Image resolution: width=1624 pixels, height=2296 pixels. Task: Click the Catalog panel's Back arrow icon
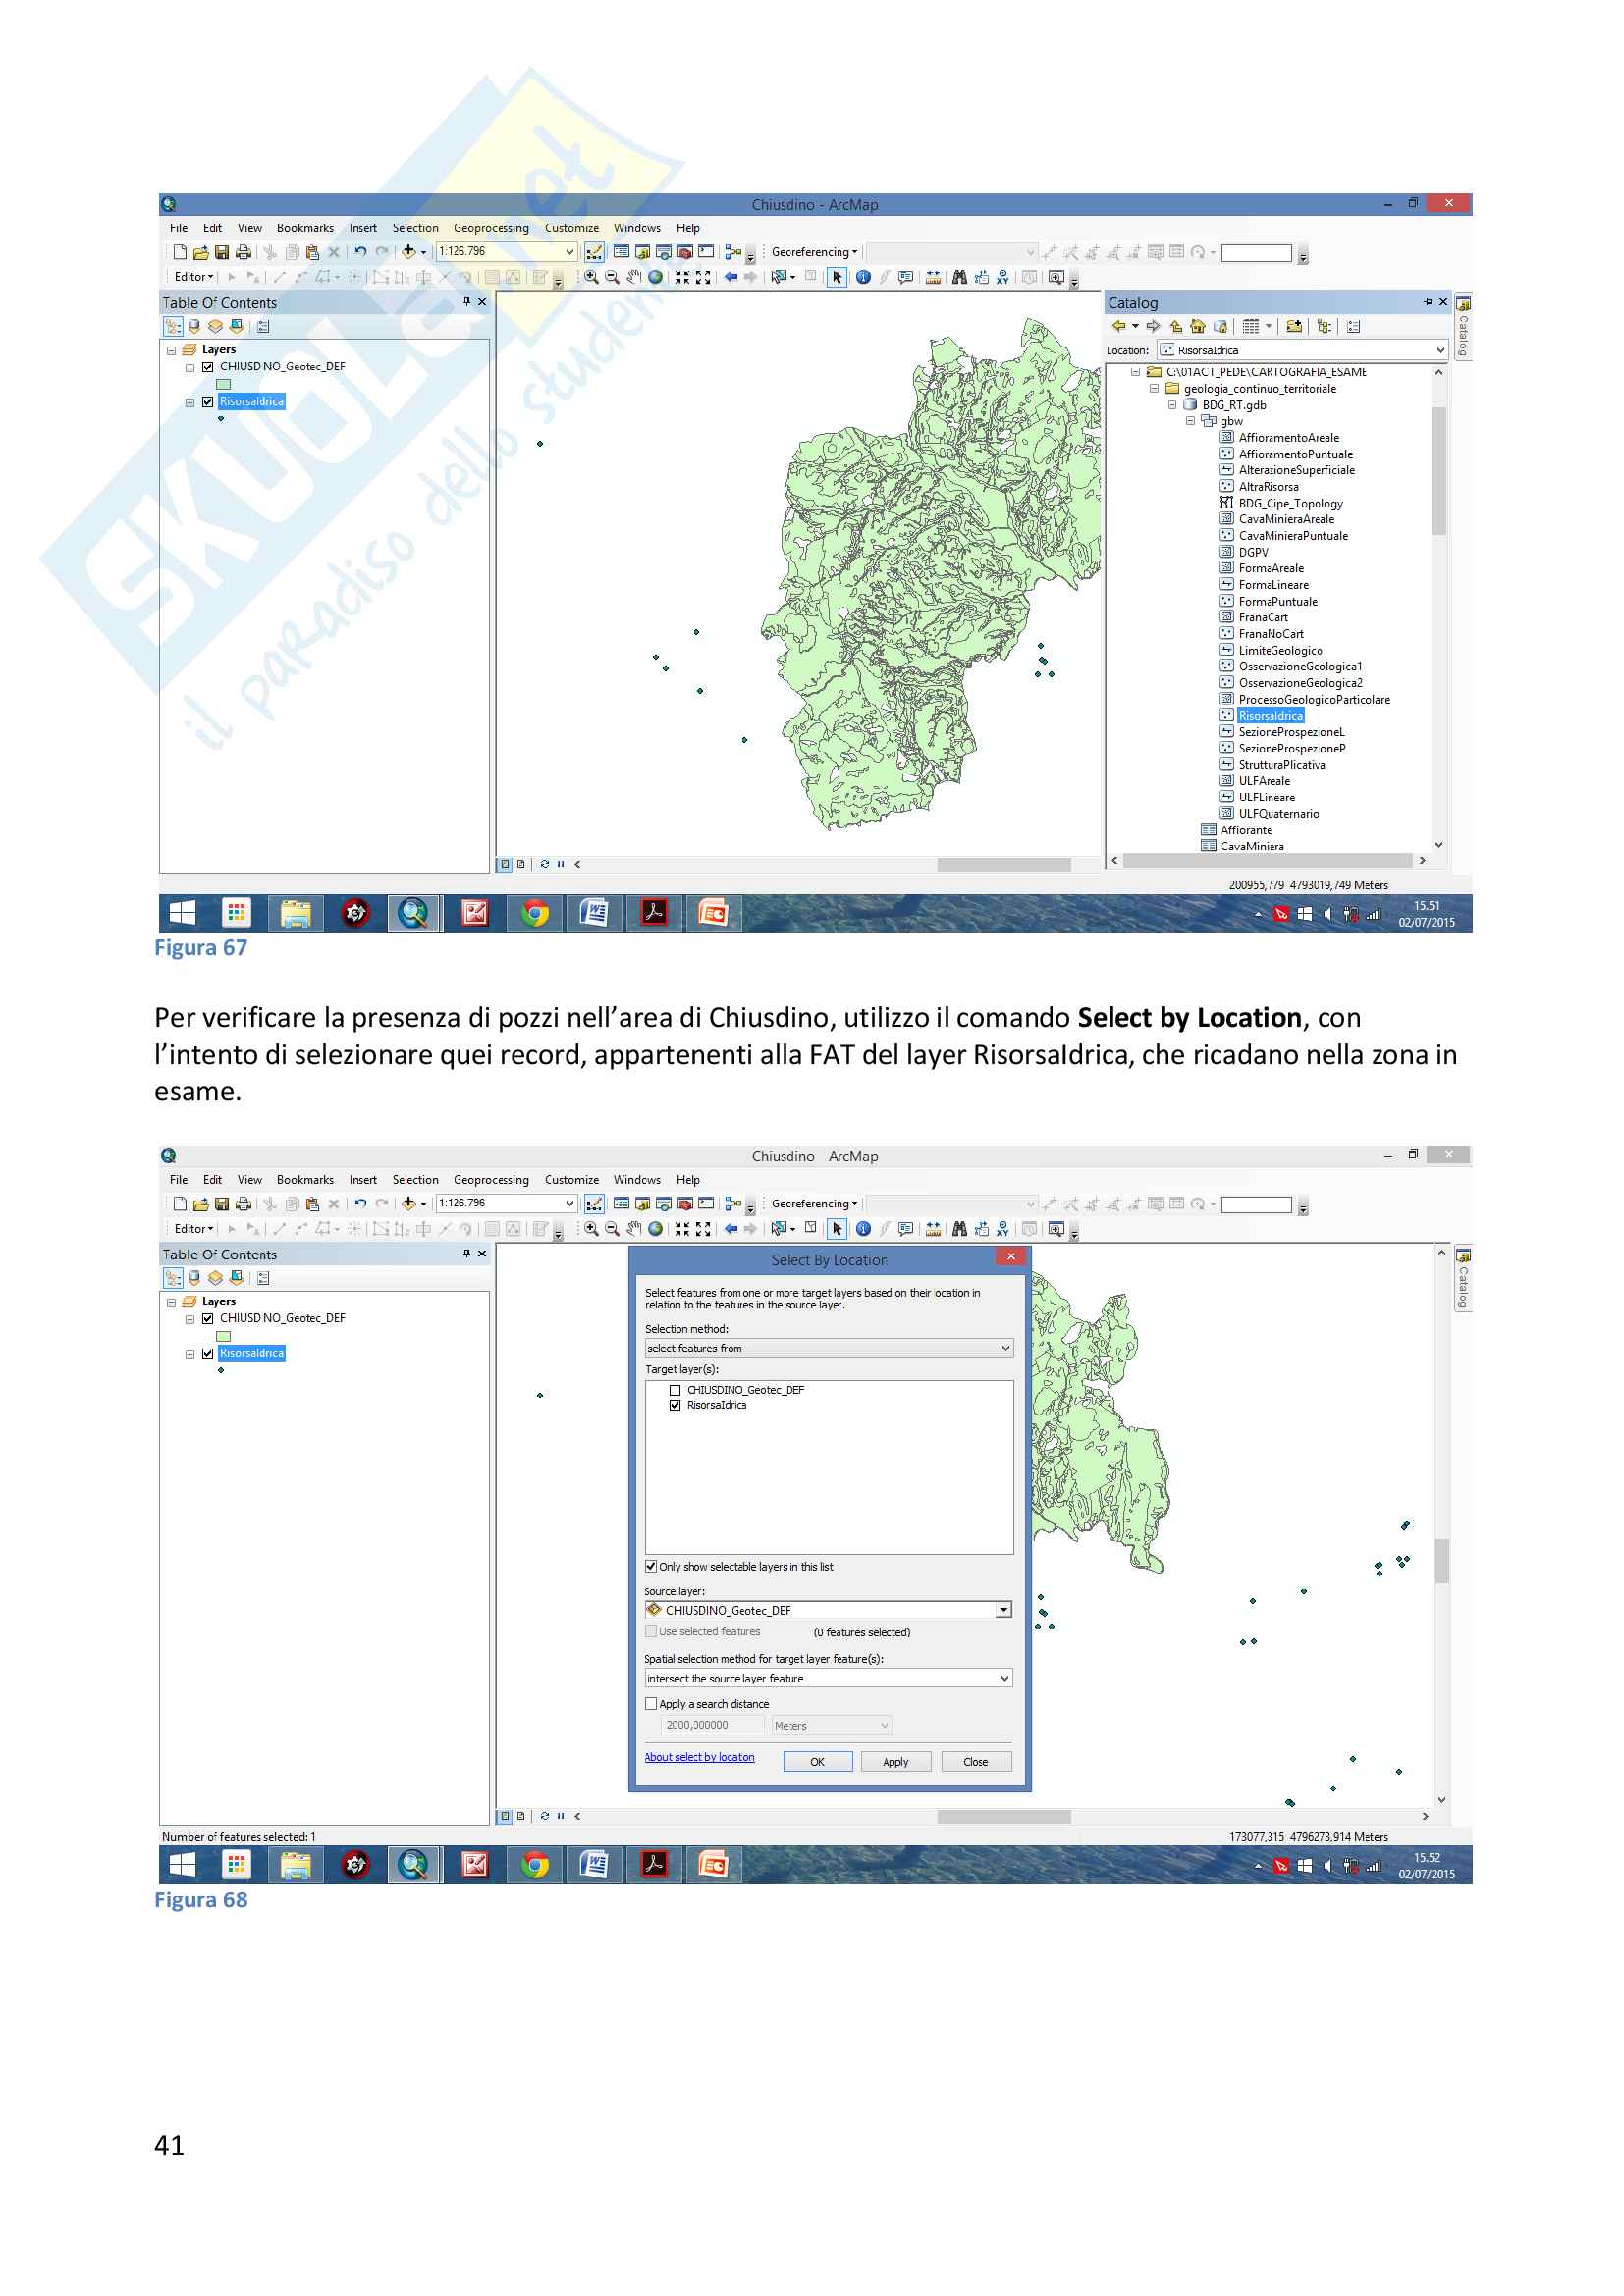point(1118,326)
